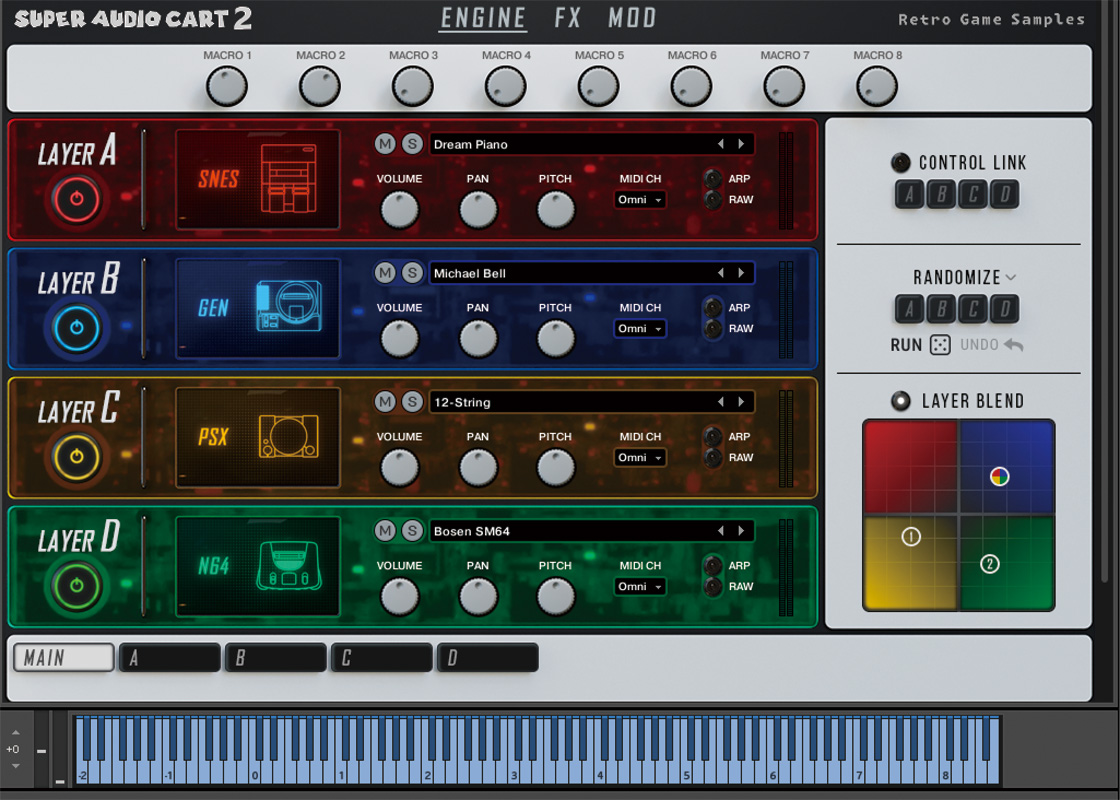
Task: Mute Layer D with M button
Action: (385, 531)
